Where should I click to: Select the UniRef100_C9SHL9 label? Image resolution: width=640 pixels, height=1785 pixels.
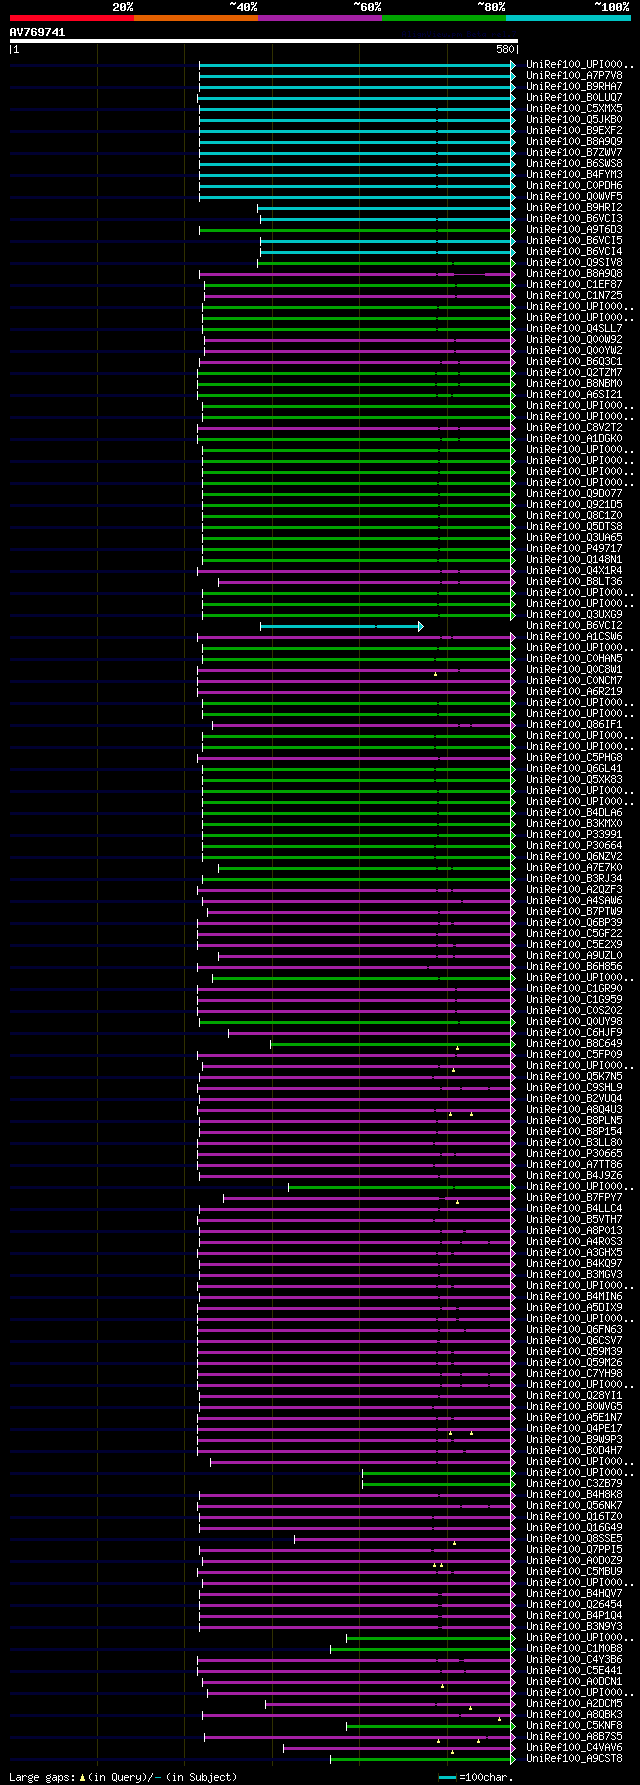574,1087
